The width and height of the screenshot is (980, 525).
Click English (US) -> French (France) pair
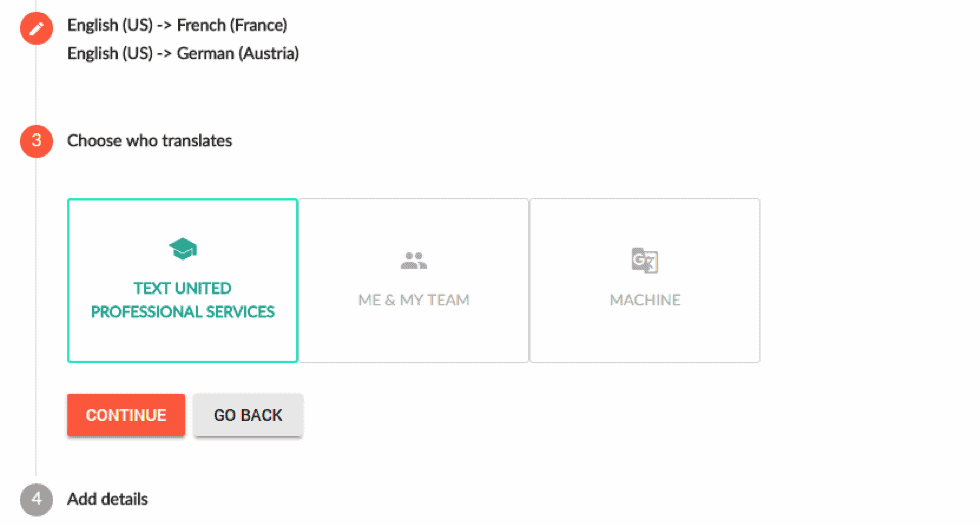(178, 25)
